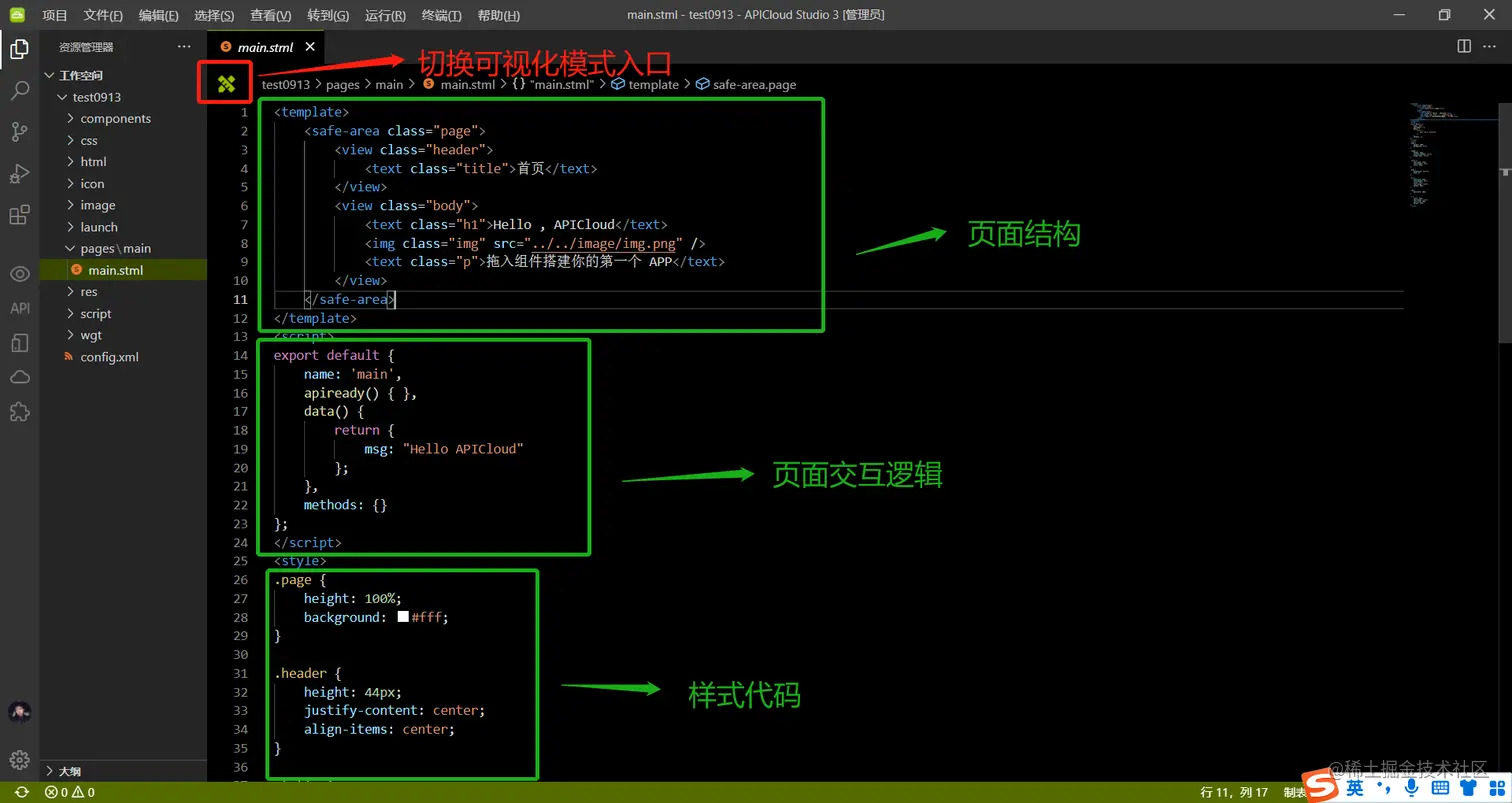Select main.stml in the file tree
The width and height of the screenshot is (1512, 803).
click(x=123, y=270)
